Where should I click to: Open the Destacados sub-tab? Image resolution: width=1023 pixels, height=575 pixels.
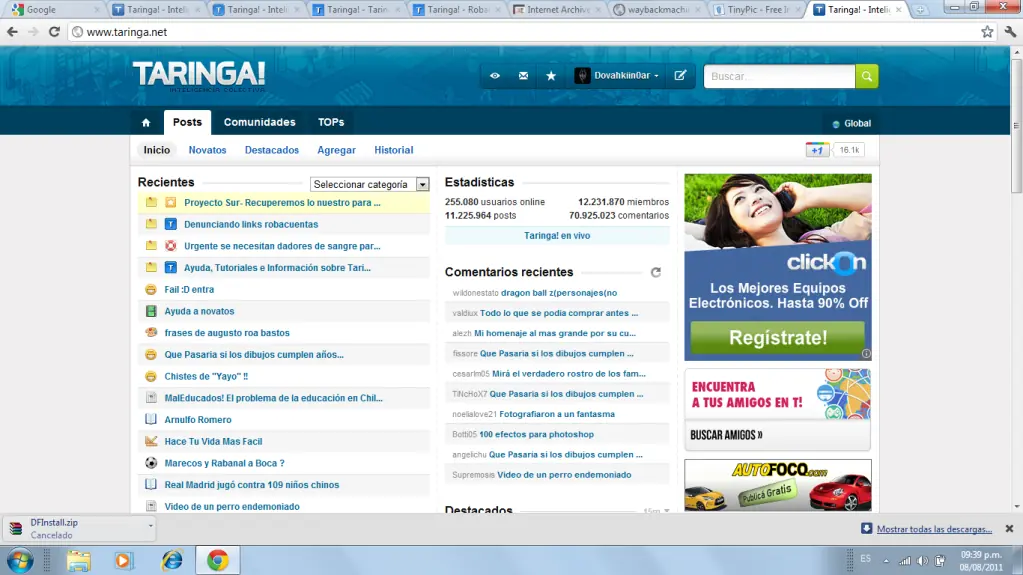pyautogui.click(x=271, y=150)
